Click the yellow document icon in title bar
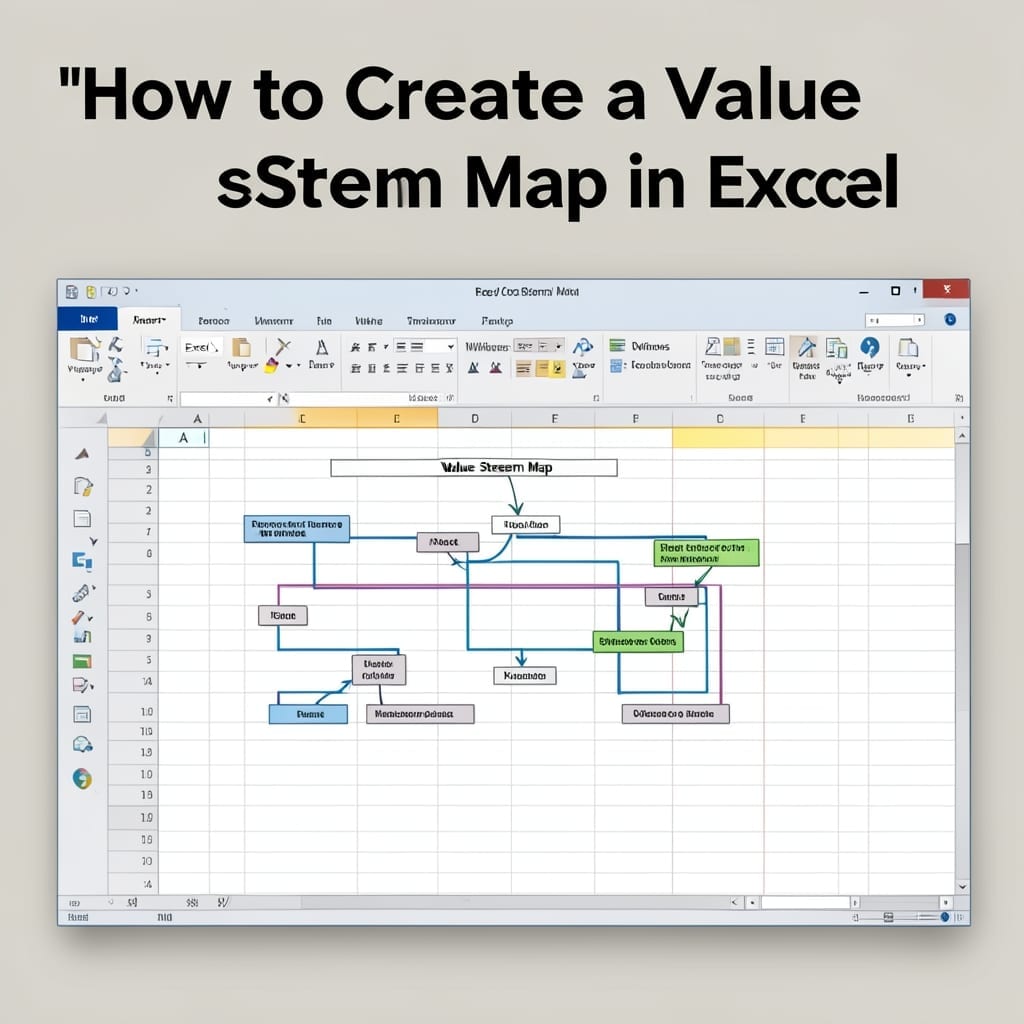Viewport: 1024px width, 1024px height. point(91,292)
